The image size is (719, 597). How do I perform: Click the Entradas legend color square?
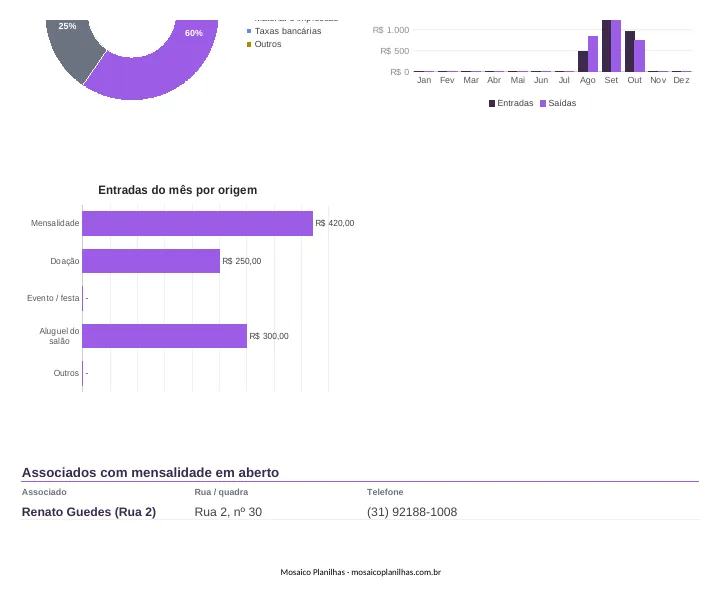[x=492, y=104]
